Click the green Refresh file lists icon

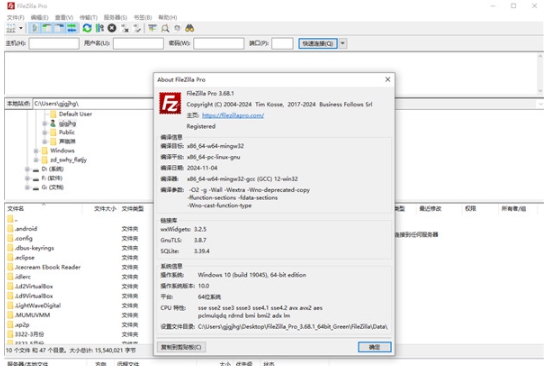pyautogui.click(x=87, y=28)
